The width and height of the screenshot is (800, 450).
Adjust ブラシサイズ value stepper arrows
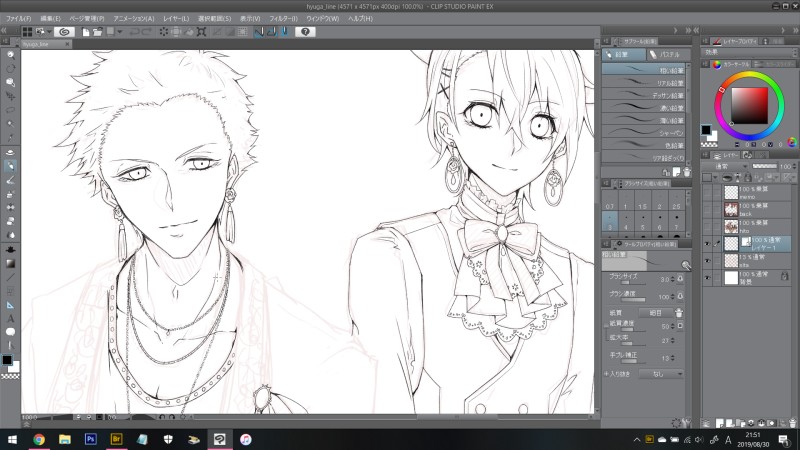click(673, 279)
